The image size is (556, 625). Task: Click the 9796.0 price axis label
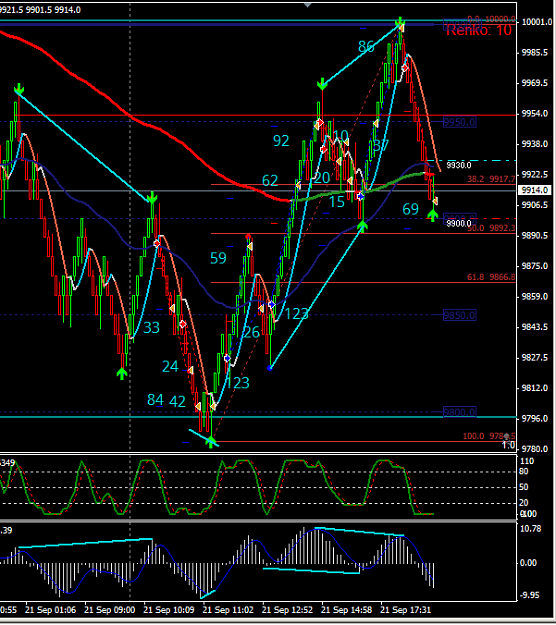pyautogui.click(x=534, y=419)
